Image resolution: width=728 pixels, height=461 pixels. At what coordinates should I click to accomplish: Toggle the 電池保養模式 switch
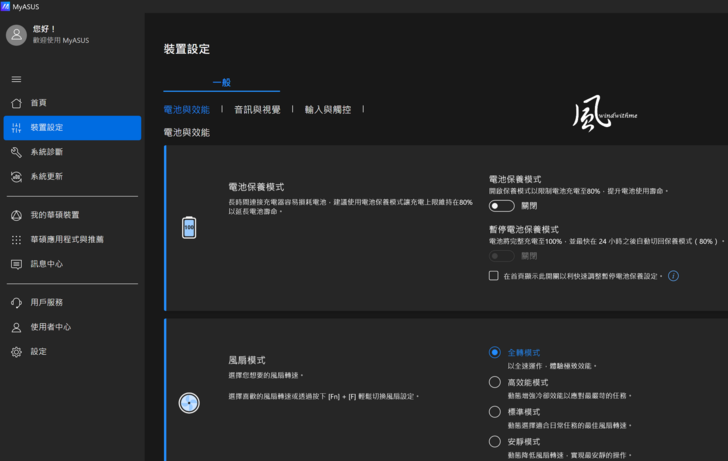tap(501, 206)
